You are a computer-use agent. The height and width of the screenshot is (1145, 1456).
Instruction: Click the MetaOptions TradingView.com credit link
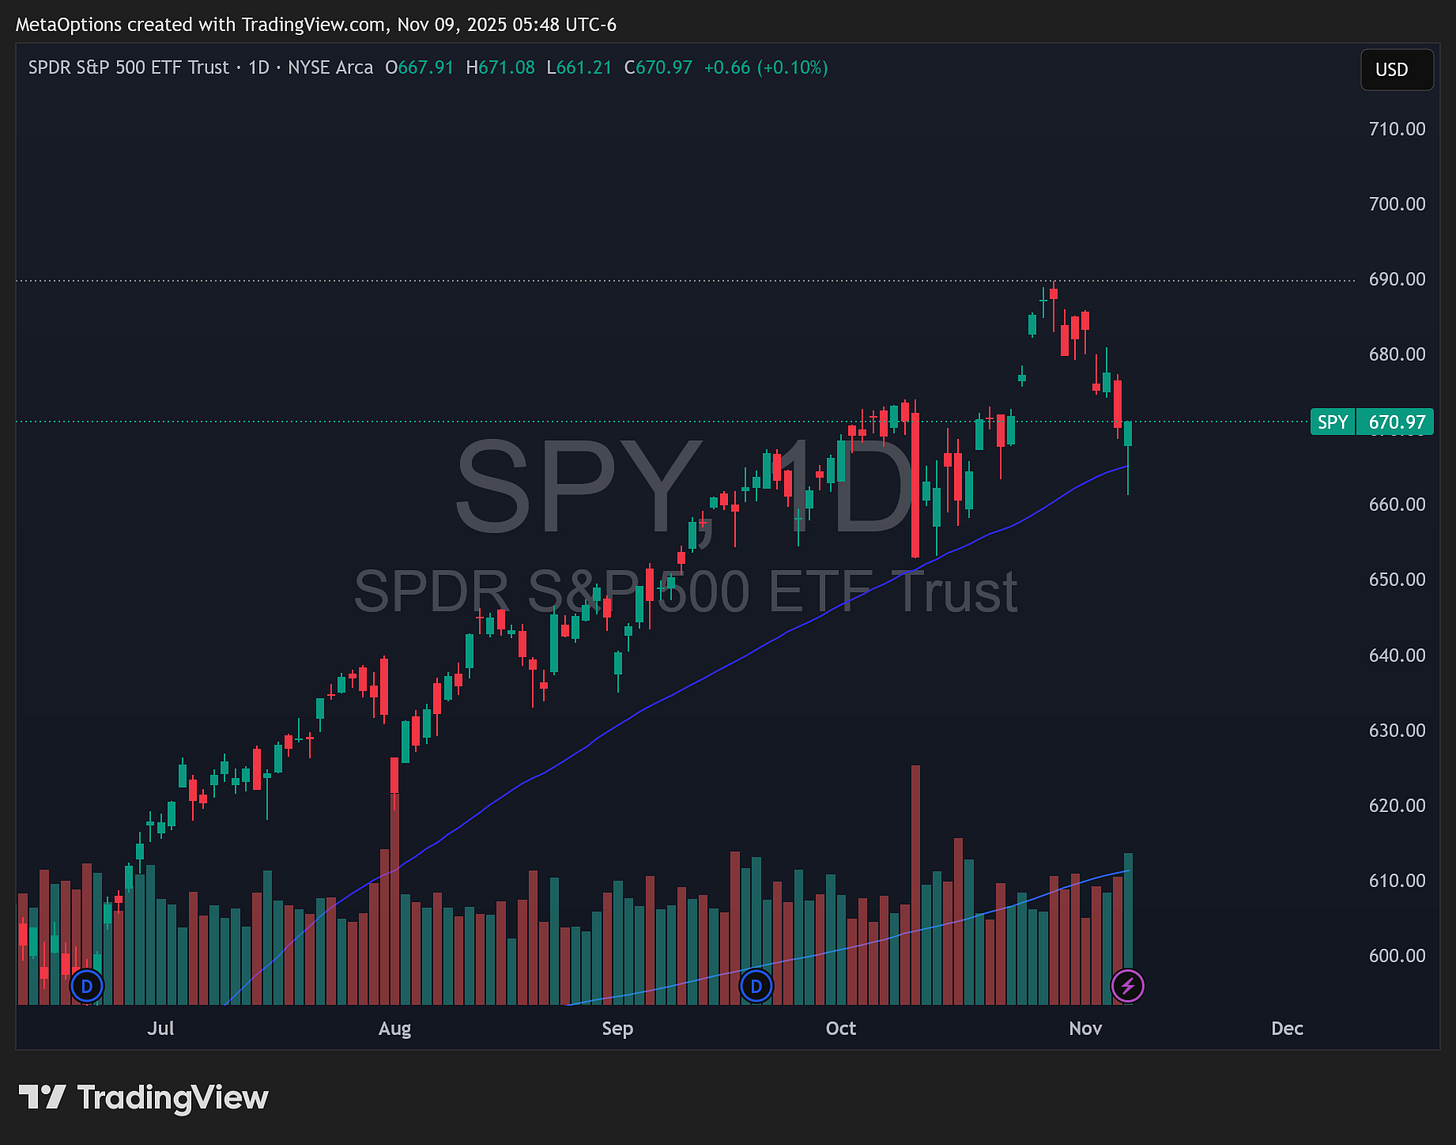[x=200, y=24]
